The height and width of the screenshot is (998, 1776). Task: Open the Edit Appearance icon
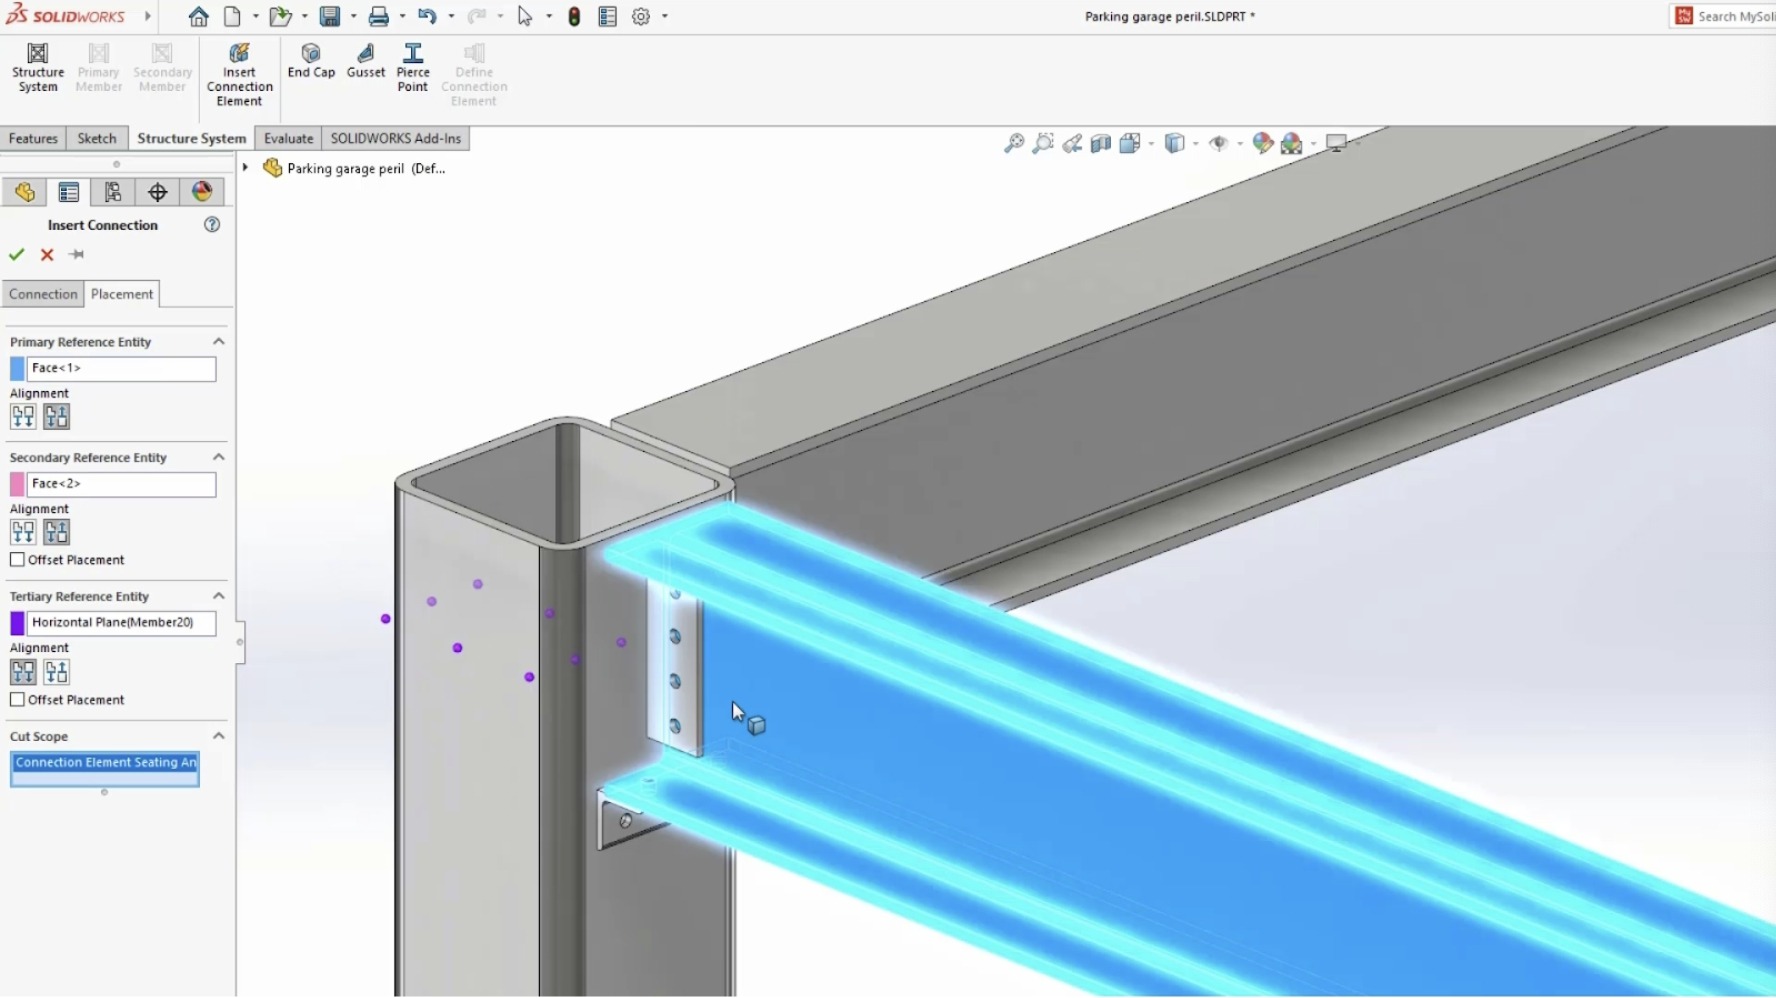click(1263, 143)
